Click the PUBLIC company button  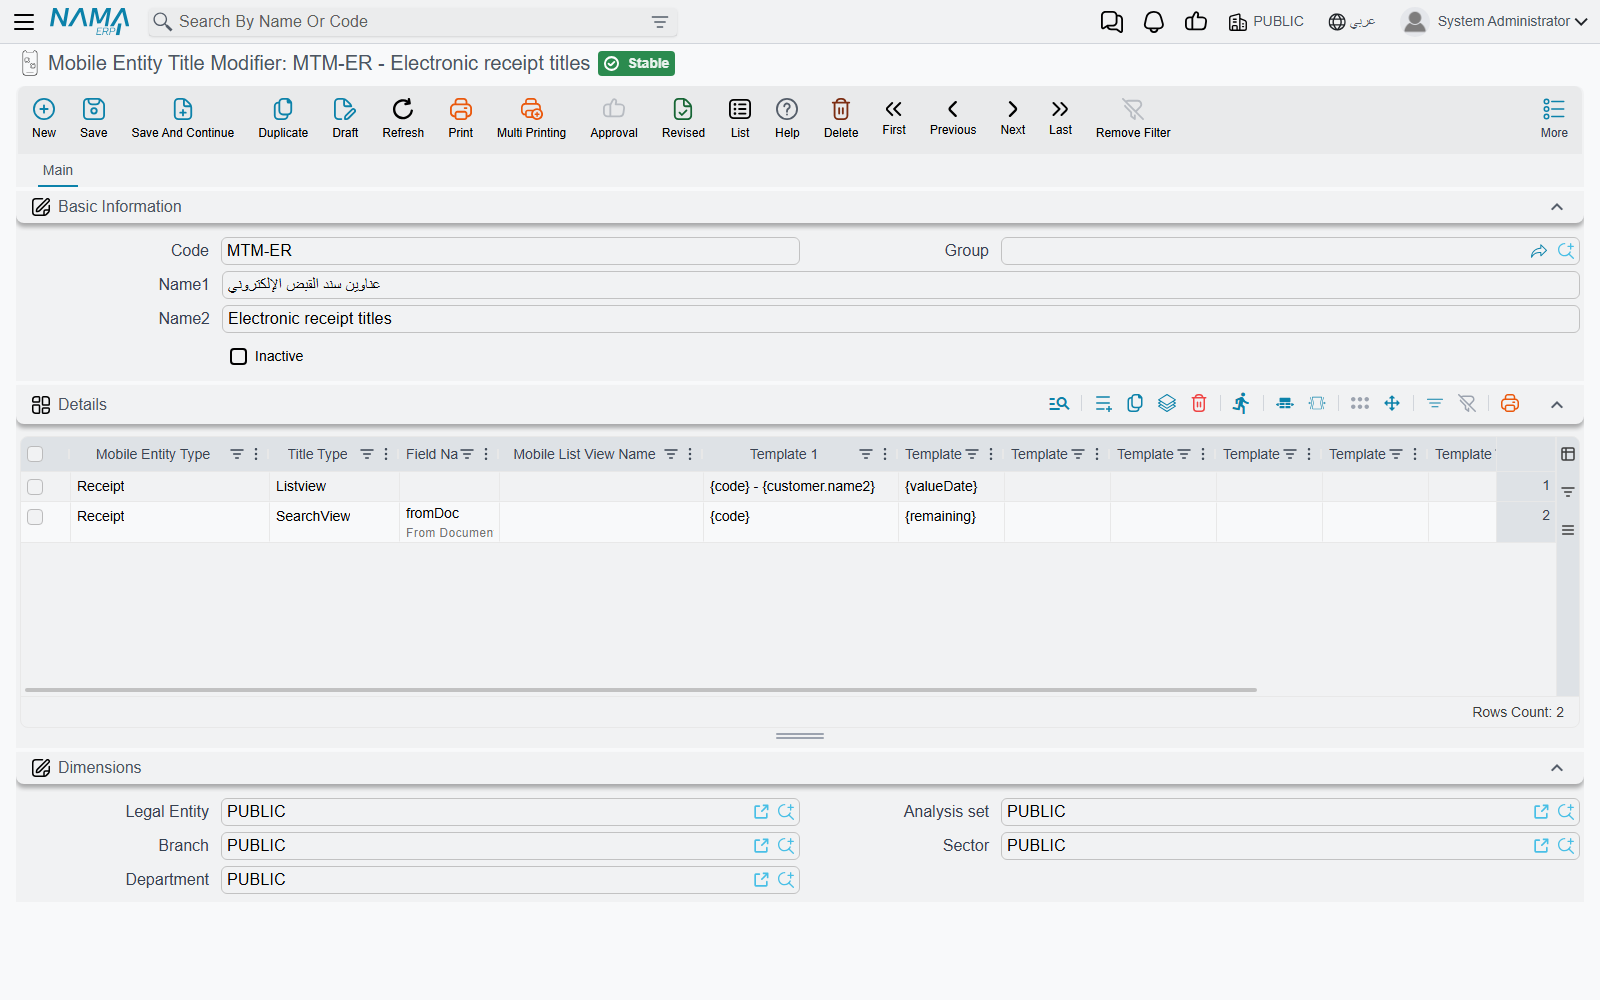pyautogui.click(x=1266, y=22)
